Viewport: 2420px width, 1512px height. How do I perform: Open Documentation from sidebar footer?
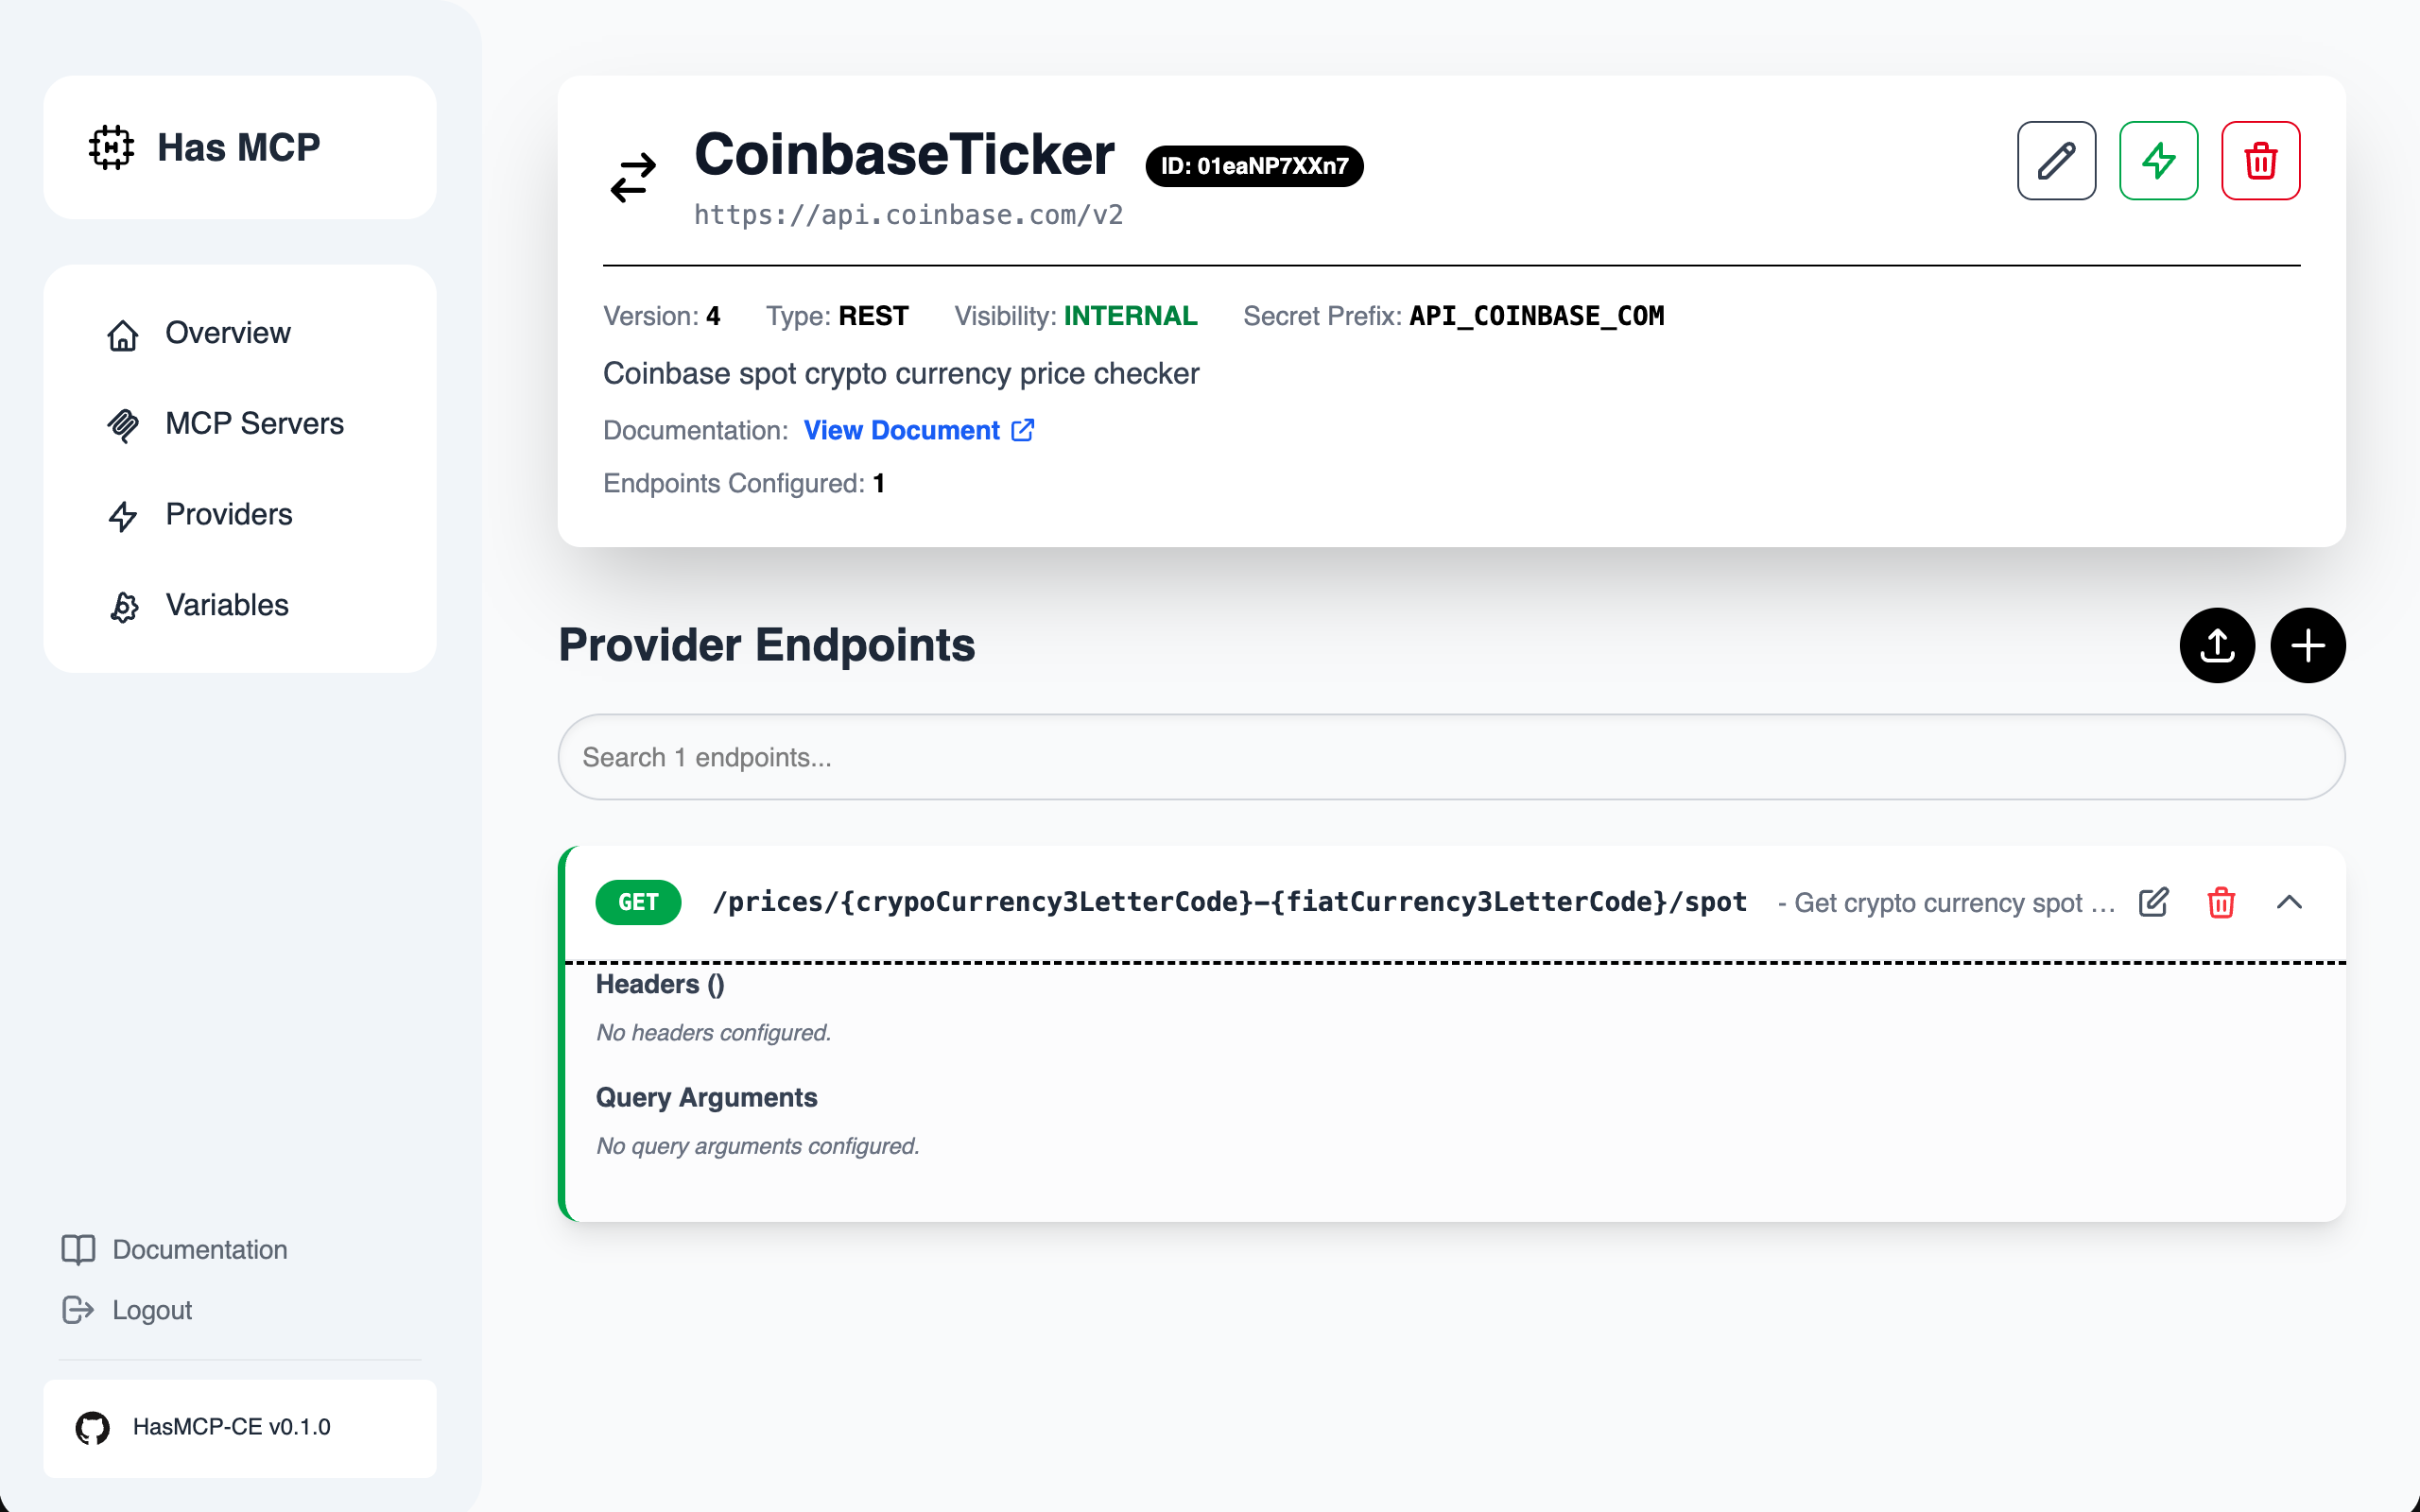pos(199,1249)
